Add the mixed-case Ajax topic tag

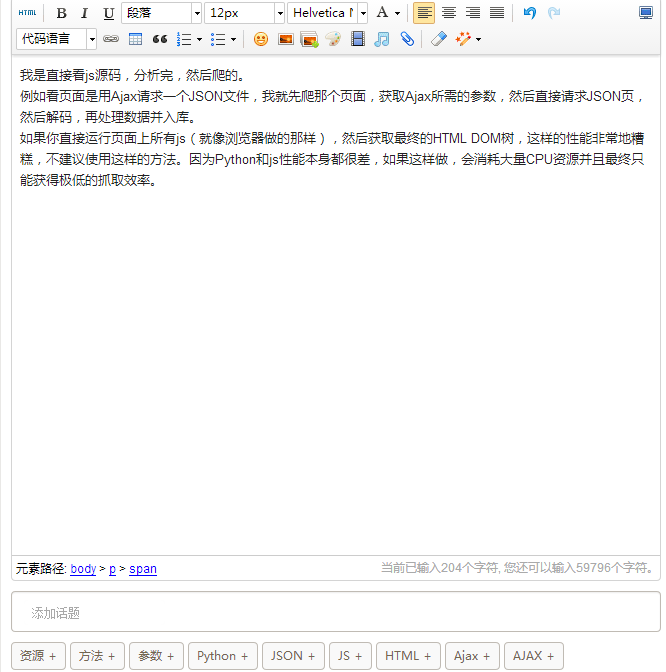click(x=472, y=656)
